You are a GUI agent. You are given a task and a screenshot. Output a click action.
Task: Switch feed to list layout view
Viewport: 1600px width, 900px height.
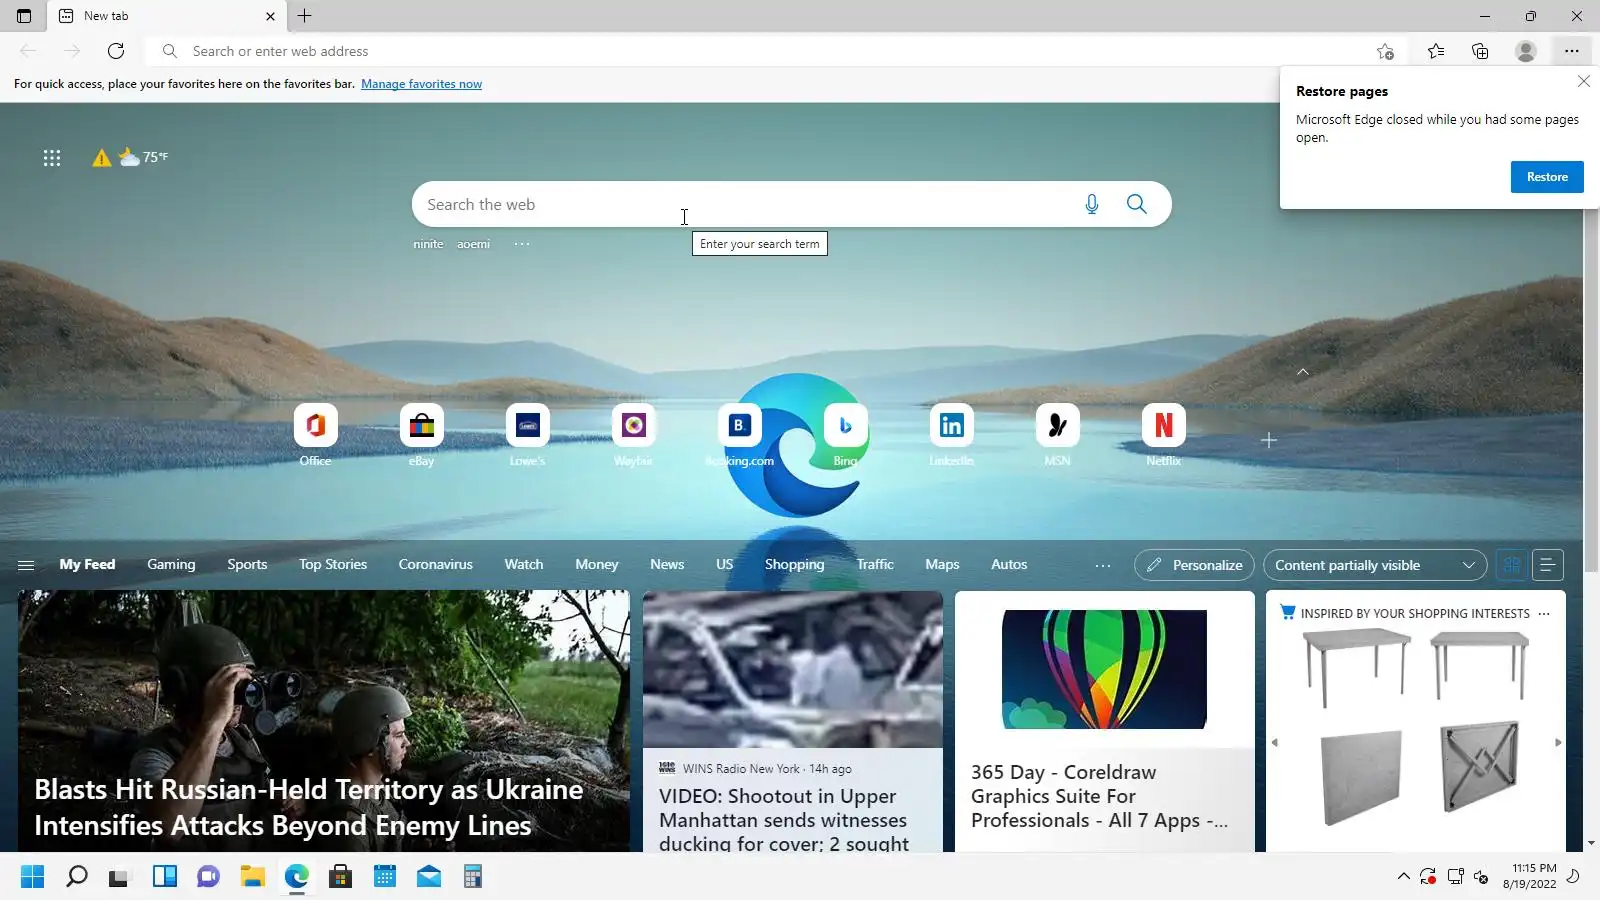pos(1547,565)
